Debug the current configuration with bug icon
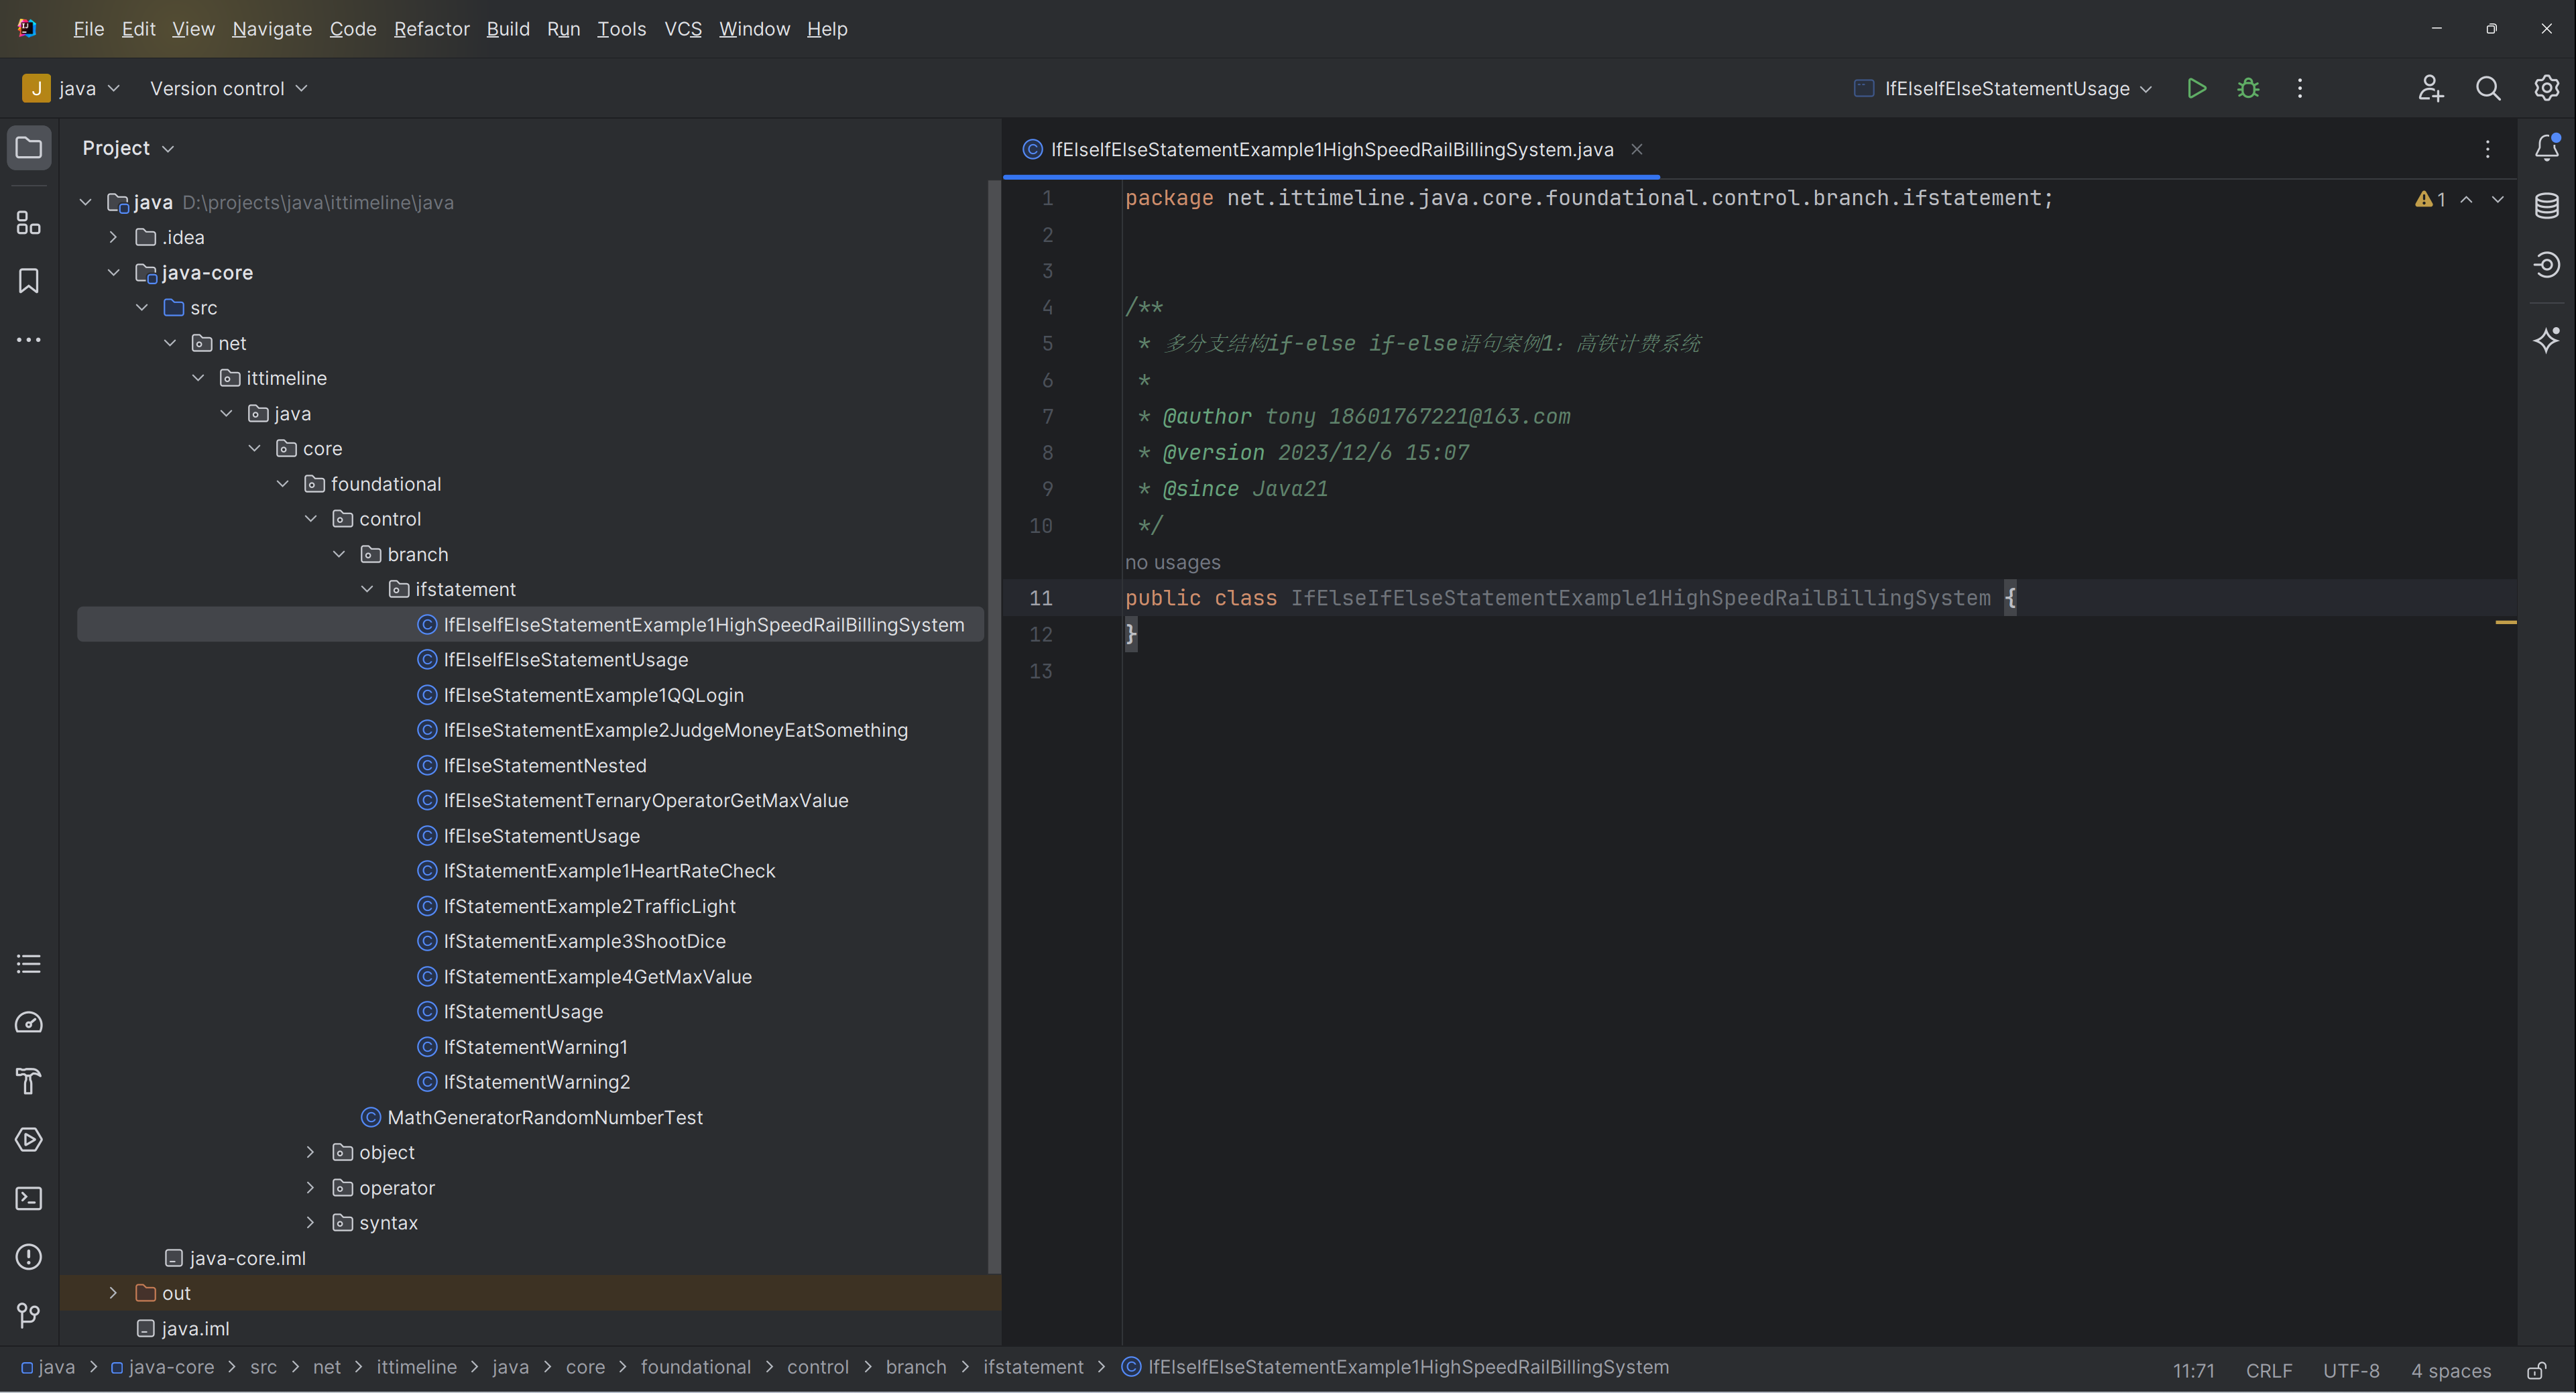Image resolution: width=2576 pixels, height=1393 pixels. pyautogui.click(x=2248, y=88)
